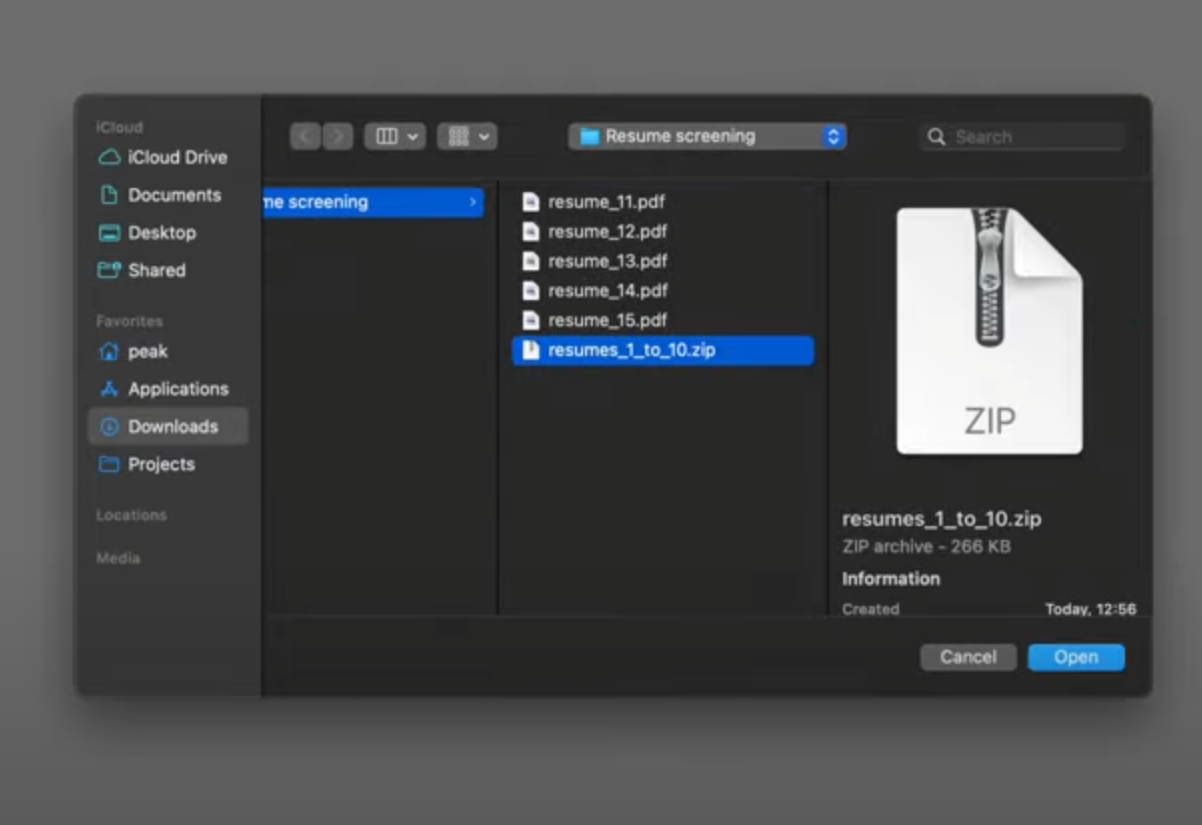Image resolution: width=1202 pixels, height=825 pixels.
Task: Select the resume_14.pdf file
Action: (607, 291)
